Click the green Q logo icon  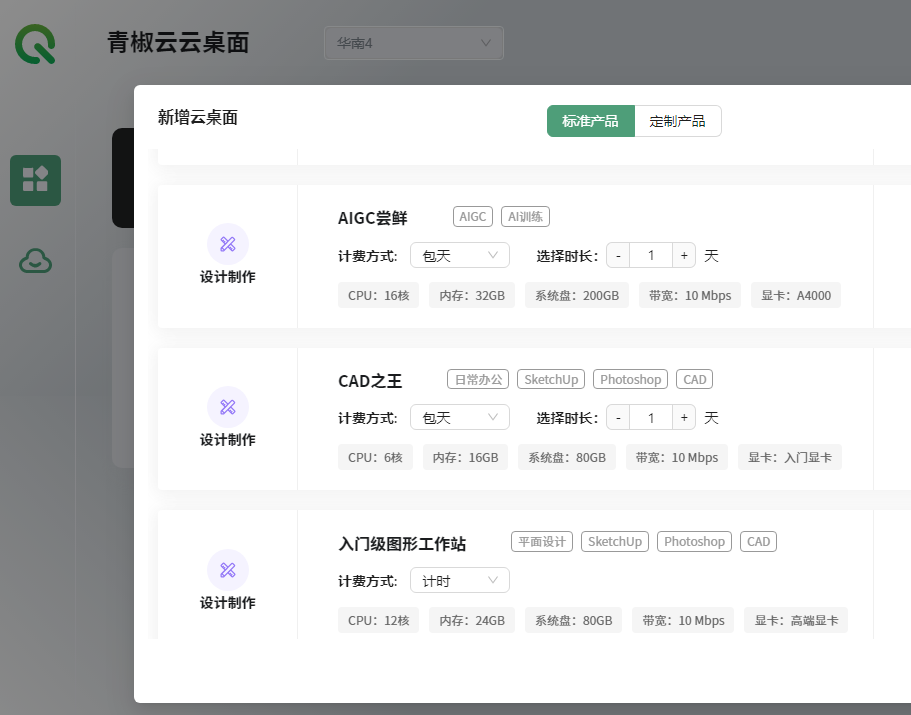[35, 44]
